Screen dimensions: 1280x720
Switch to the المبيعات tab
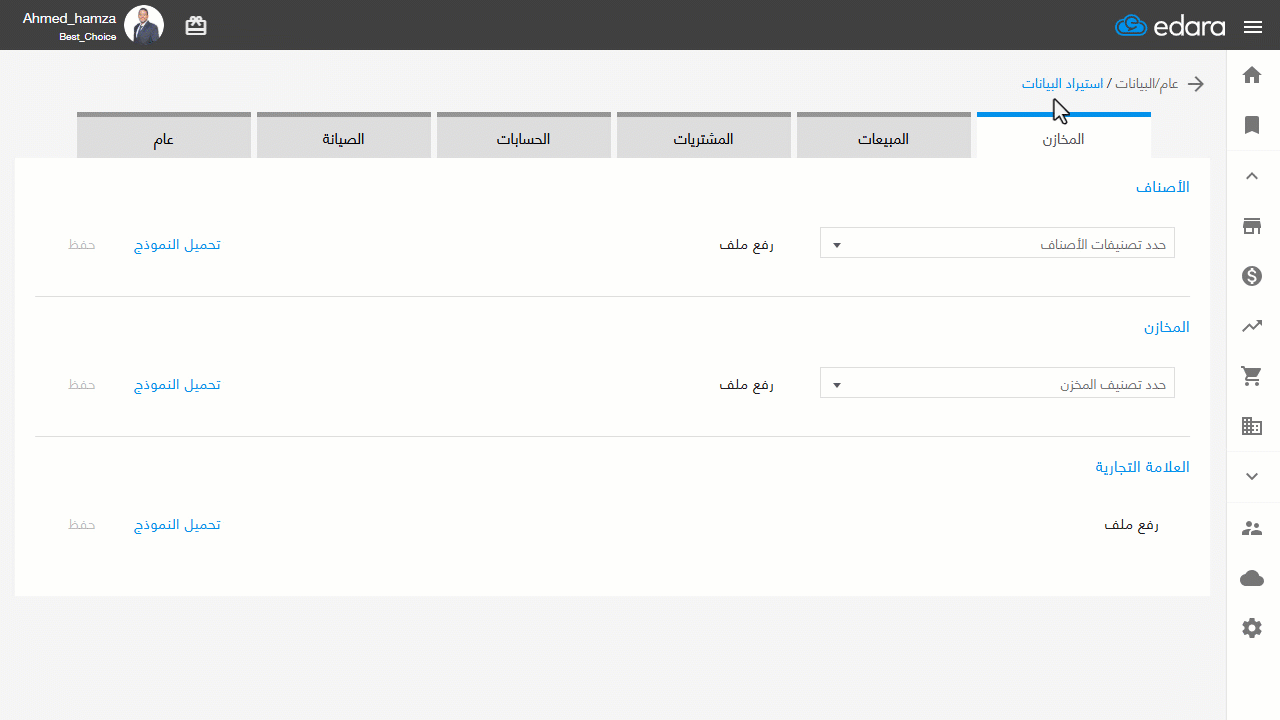pos(884,136)
